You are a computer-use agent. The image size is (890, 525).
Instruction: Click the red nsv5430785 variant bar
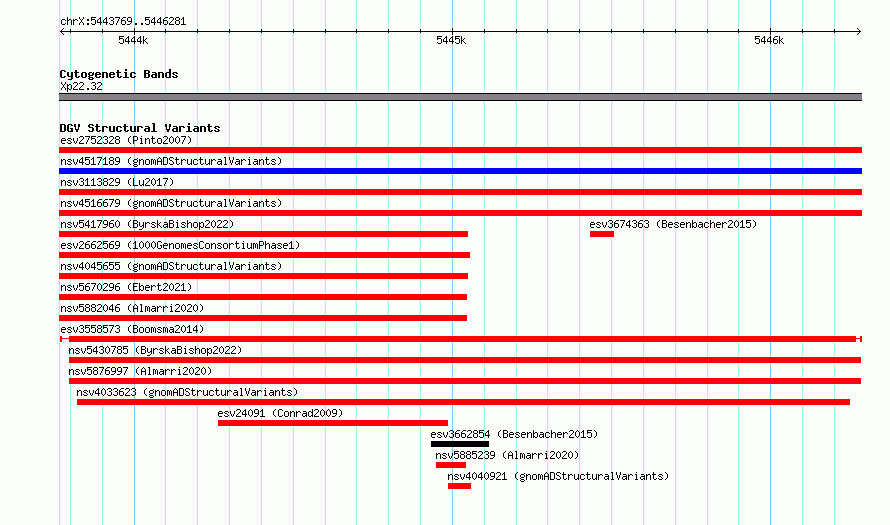[465, 360]
